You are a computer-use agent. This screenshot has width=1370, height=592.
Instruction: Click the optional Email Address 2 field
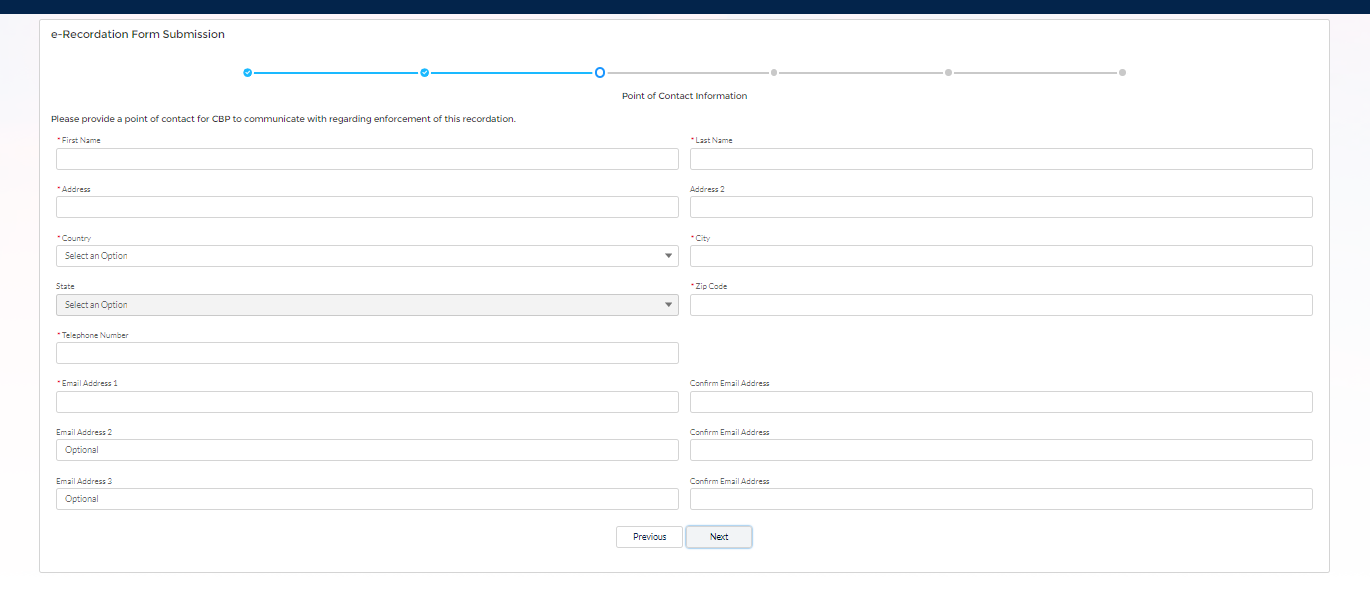(x=367, y=450)
